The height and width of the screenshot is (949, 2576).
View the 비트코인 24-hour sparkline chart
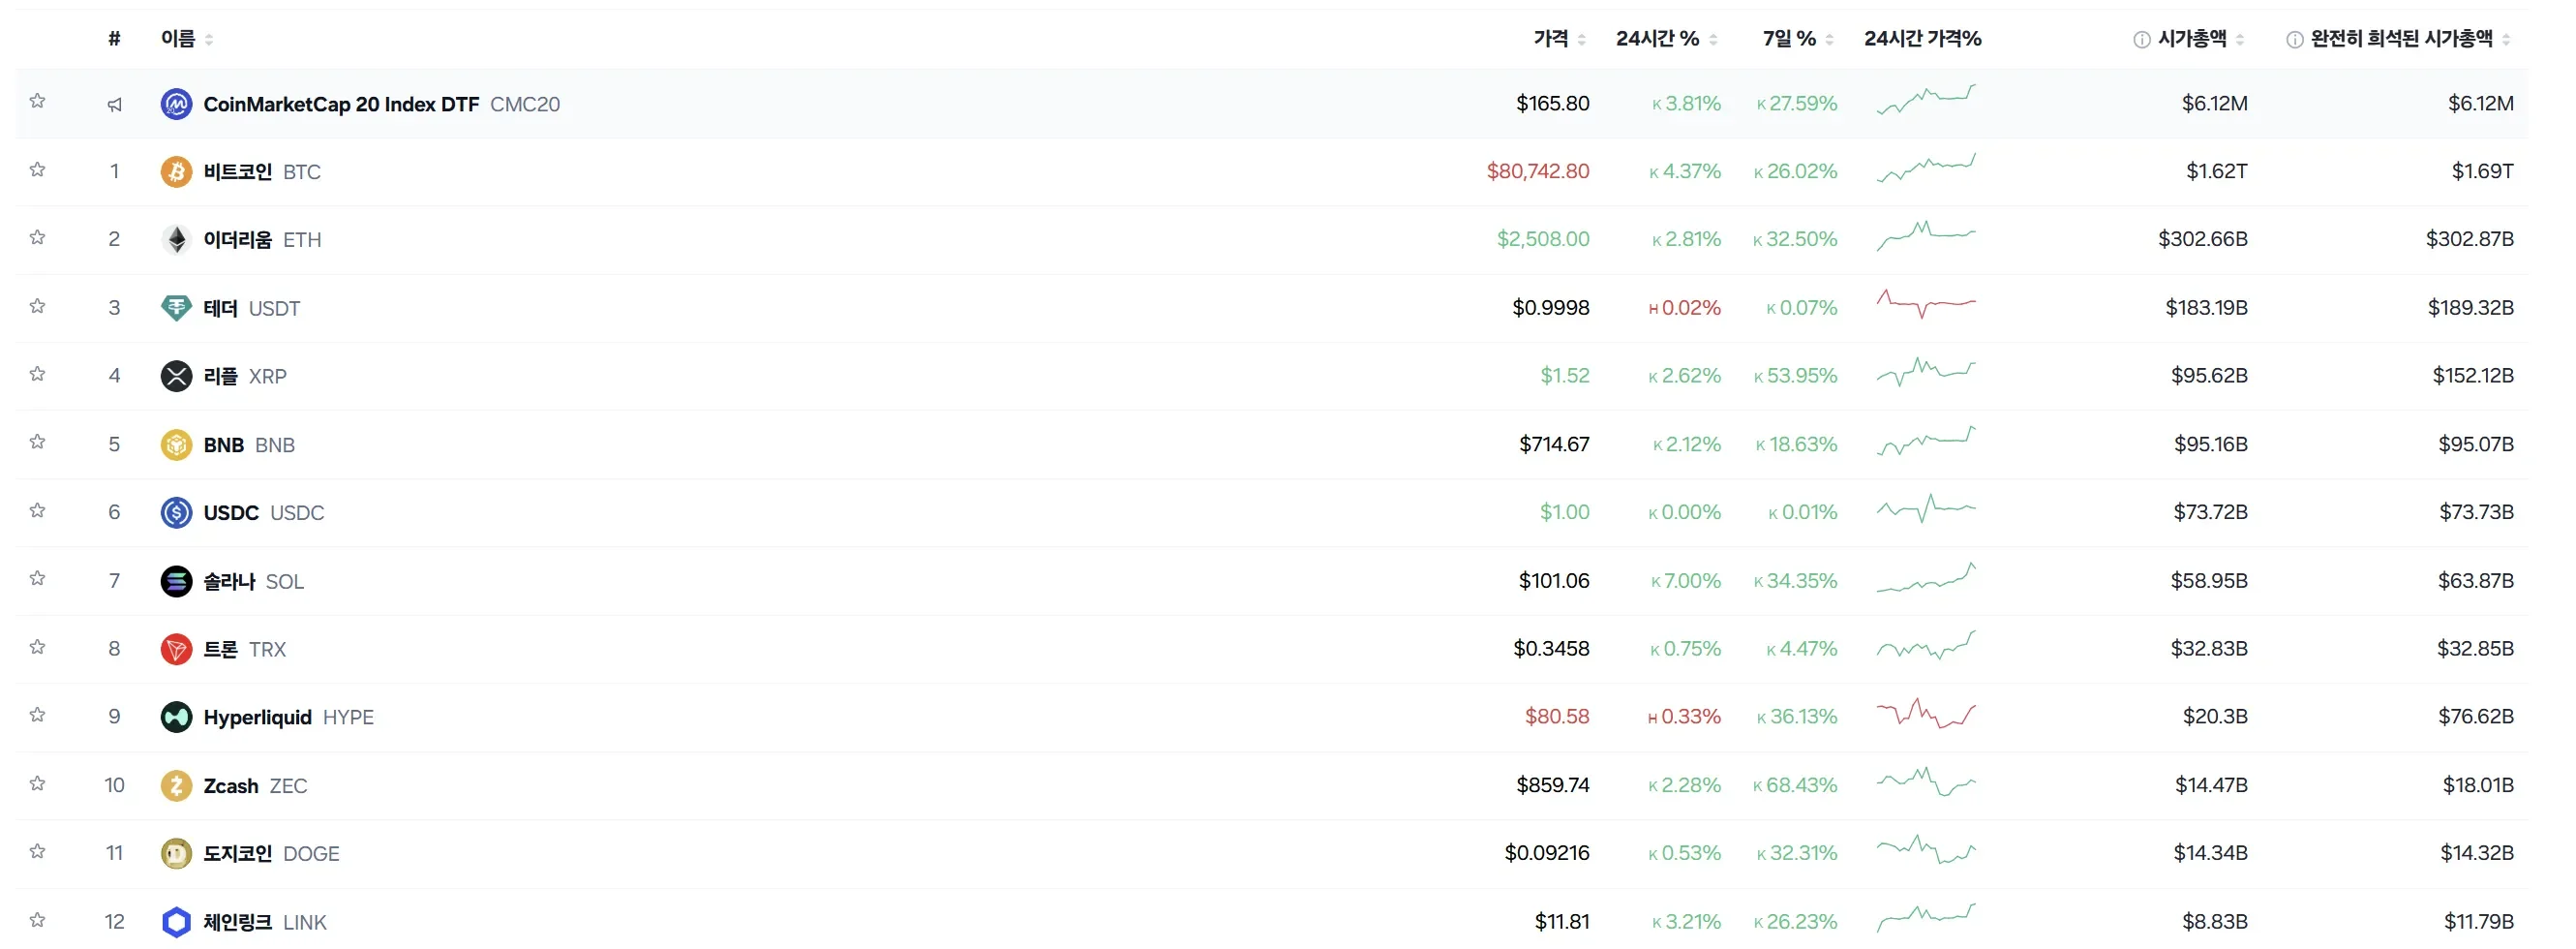tap(1926, 168)
